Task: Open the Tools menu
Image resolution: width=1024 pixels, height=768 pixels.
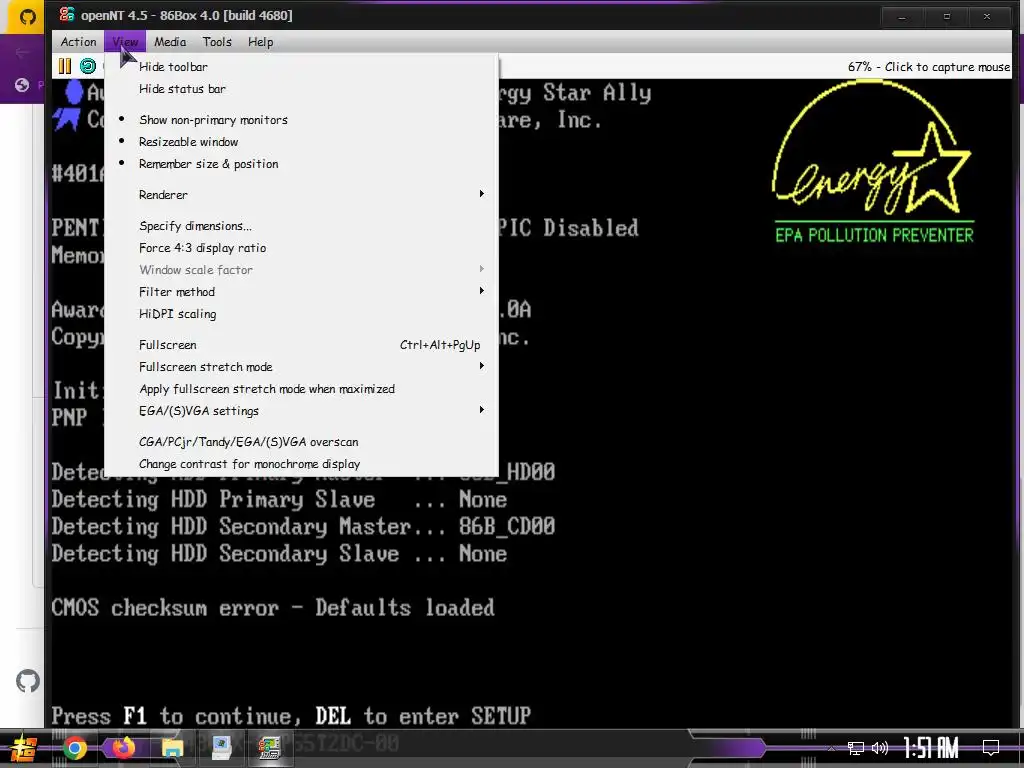Action: tap(217, 42)
